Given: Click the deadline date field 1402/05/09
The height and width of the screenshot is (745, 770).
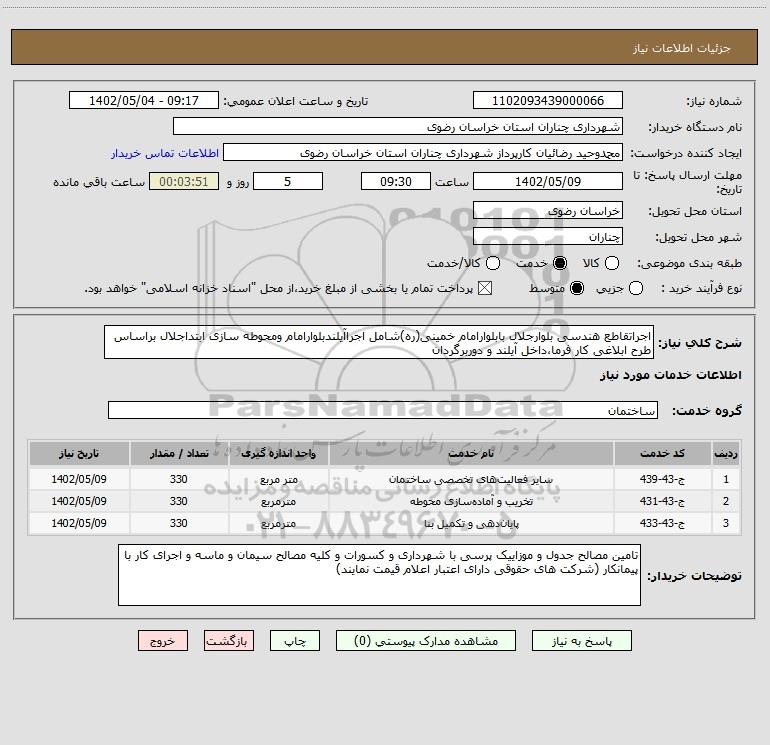Looking at the screenshot, I should (548, 181).
